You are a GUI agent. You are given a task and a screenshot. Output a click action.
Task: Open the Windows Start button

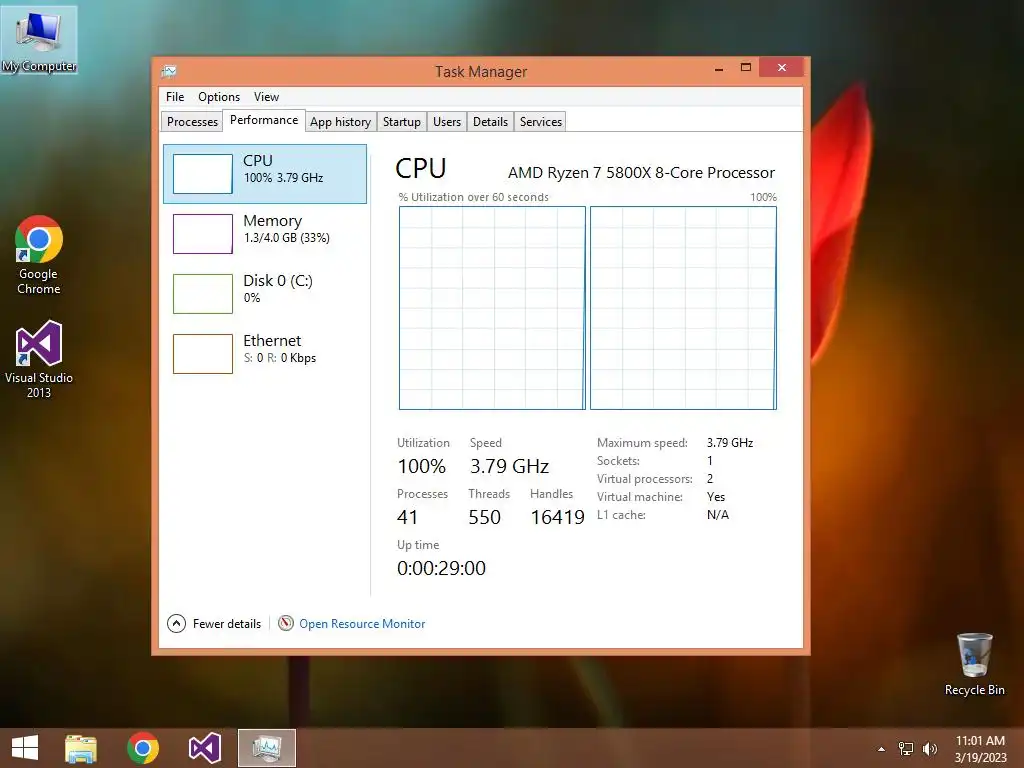tap(25, 748)
